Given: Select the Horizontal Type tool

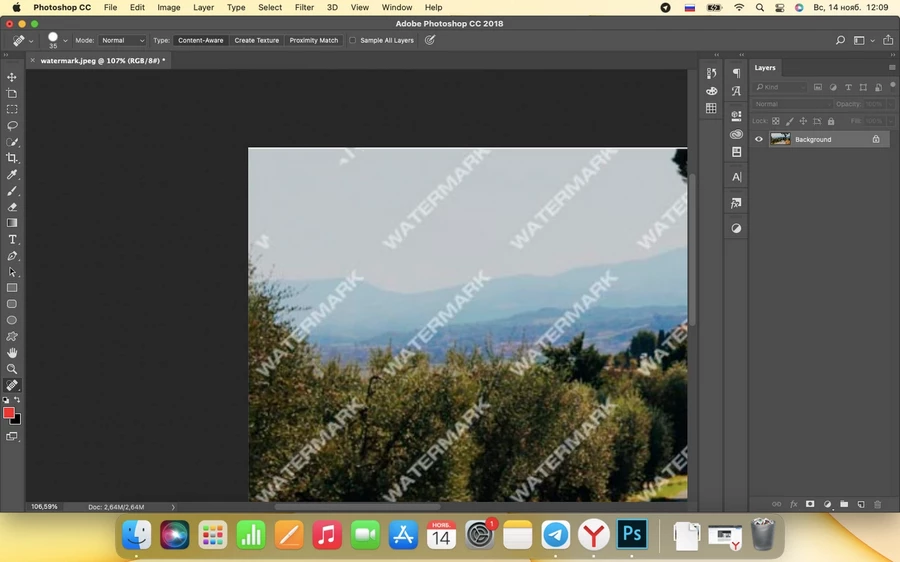Looking at the screenshot, I should (x=12, y=240).
